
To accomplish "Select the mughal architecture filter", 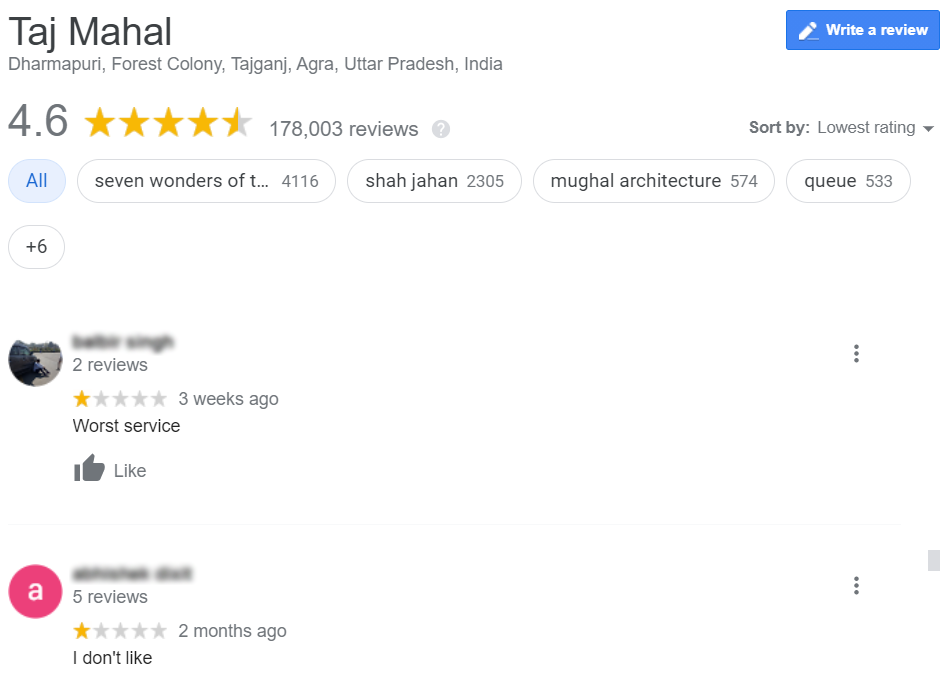I will [653, 181].
